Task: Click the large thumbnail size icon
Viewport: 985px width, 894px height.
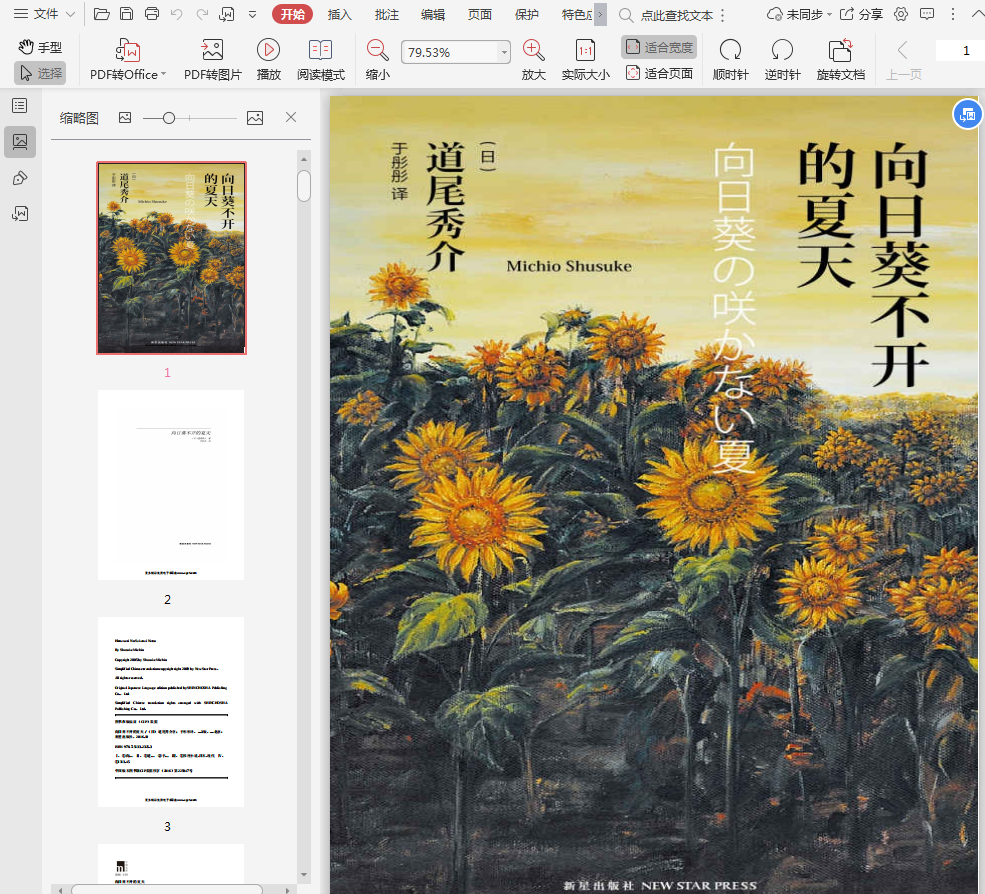Action: [255, 117]
